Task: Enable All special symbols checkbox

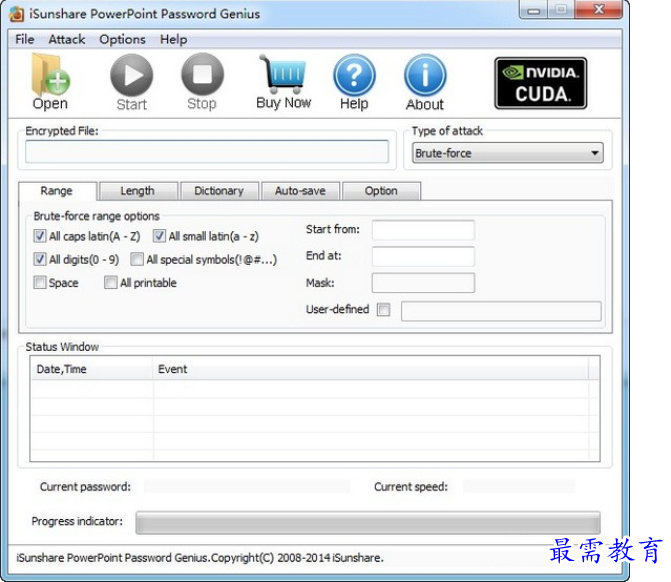Action: (137, 259)
